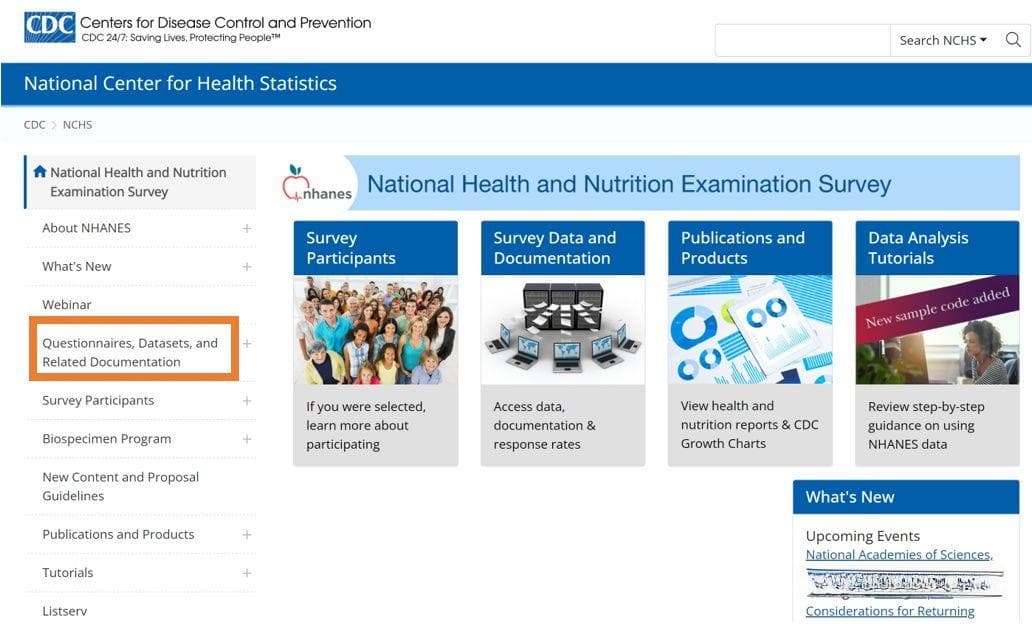
Task: Select New Content and Proposal Guidelines
Action: [x=120, y=486]
